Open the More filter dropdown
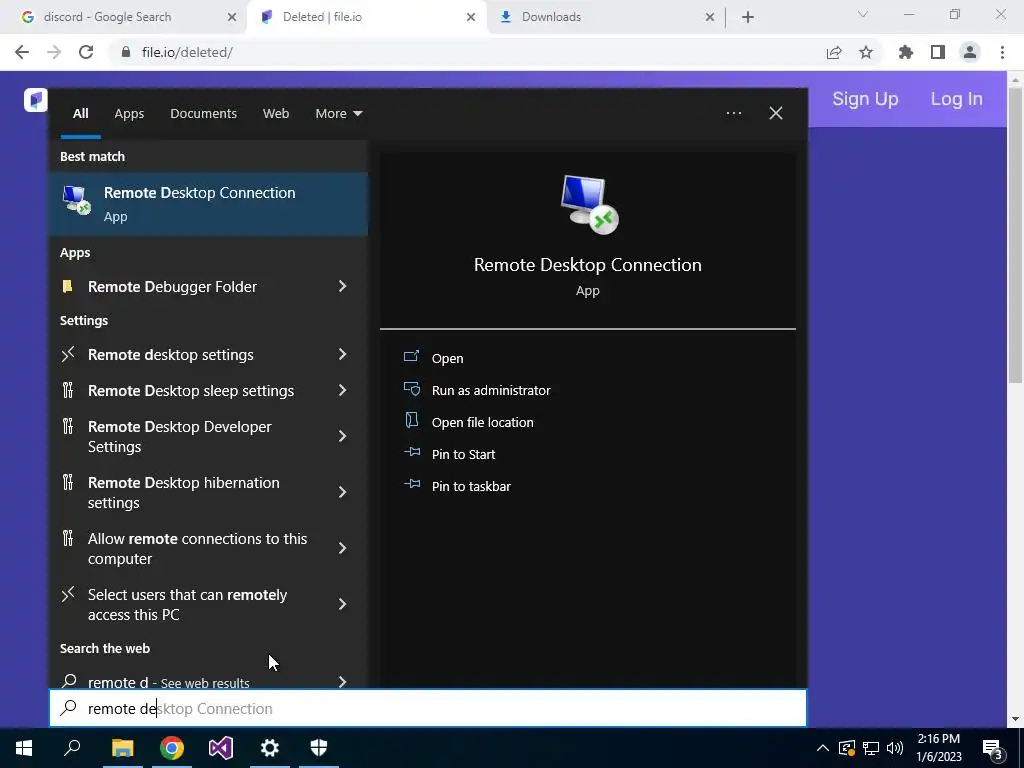Viewport: 1024px width, 768px height. 338,113
